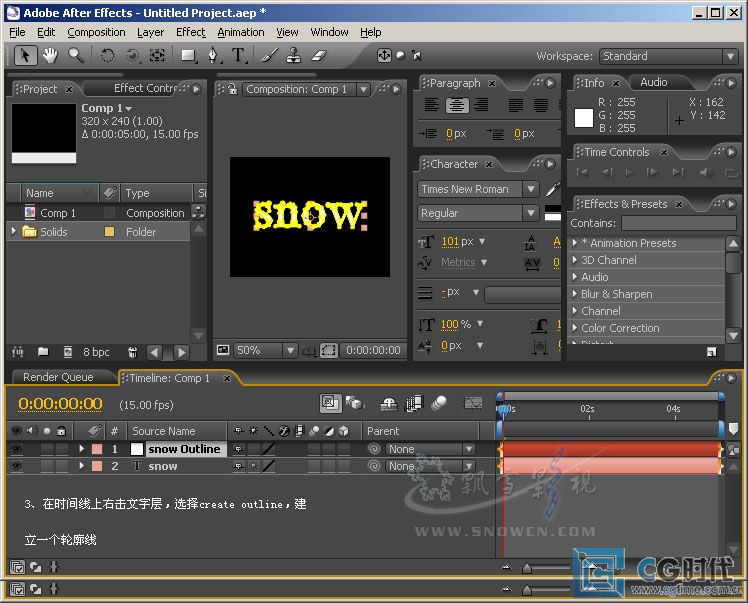Select the Hand tool
The width and height of the screenshot is (748, 603).
click(x=50, y=56)
